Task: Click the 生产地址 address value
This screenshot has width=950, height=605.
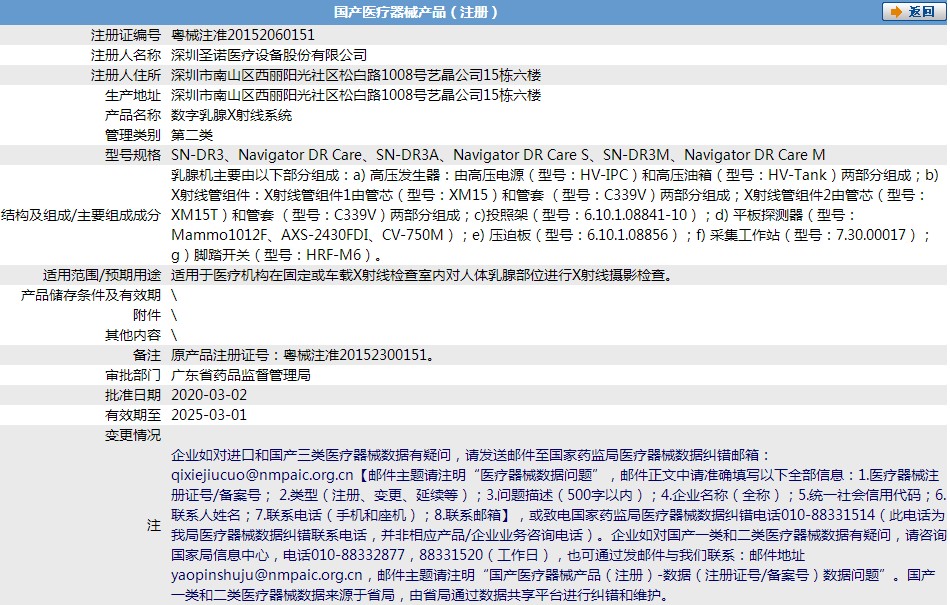Action: tap(356, 95)
